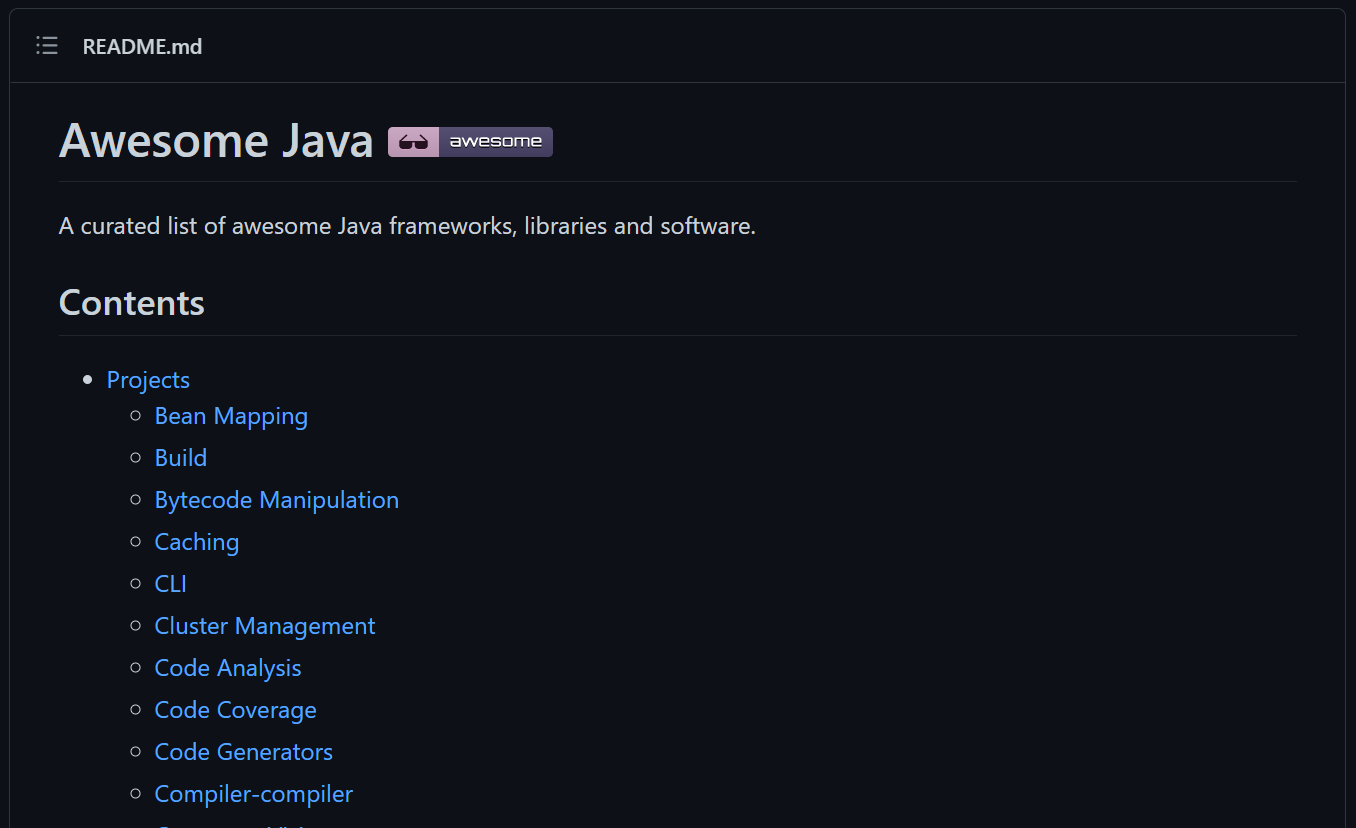Follow the CLI link
Image resolution: width=1356 pixels, height=828 pixels.
pos(171,584)
